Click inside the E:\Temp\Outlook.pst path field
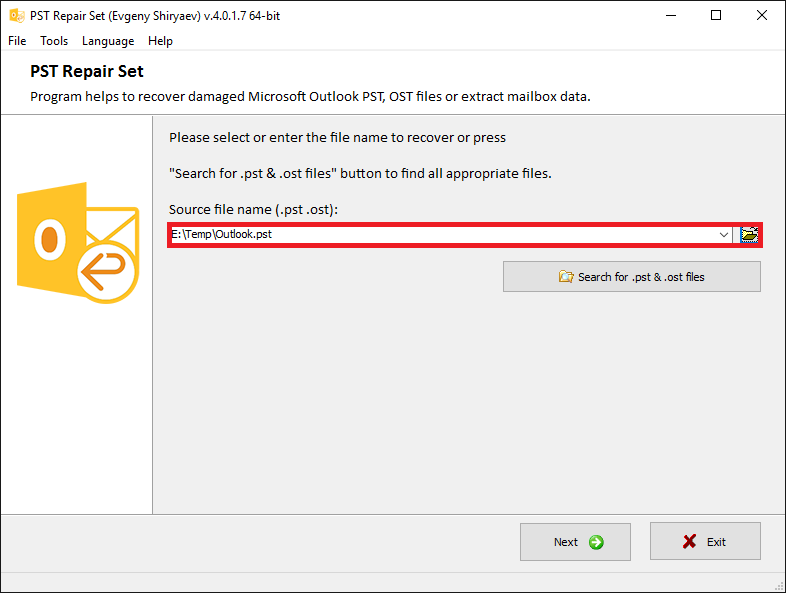 coord(443,235)
